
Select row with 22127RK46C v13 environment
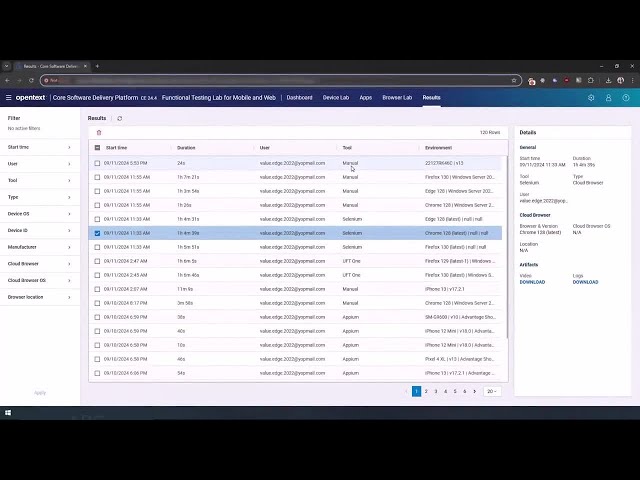tap(295, 163)
